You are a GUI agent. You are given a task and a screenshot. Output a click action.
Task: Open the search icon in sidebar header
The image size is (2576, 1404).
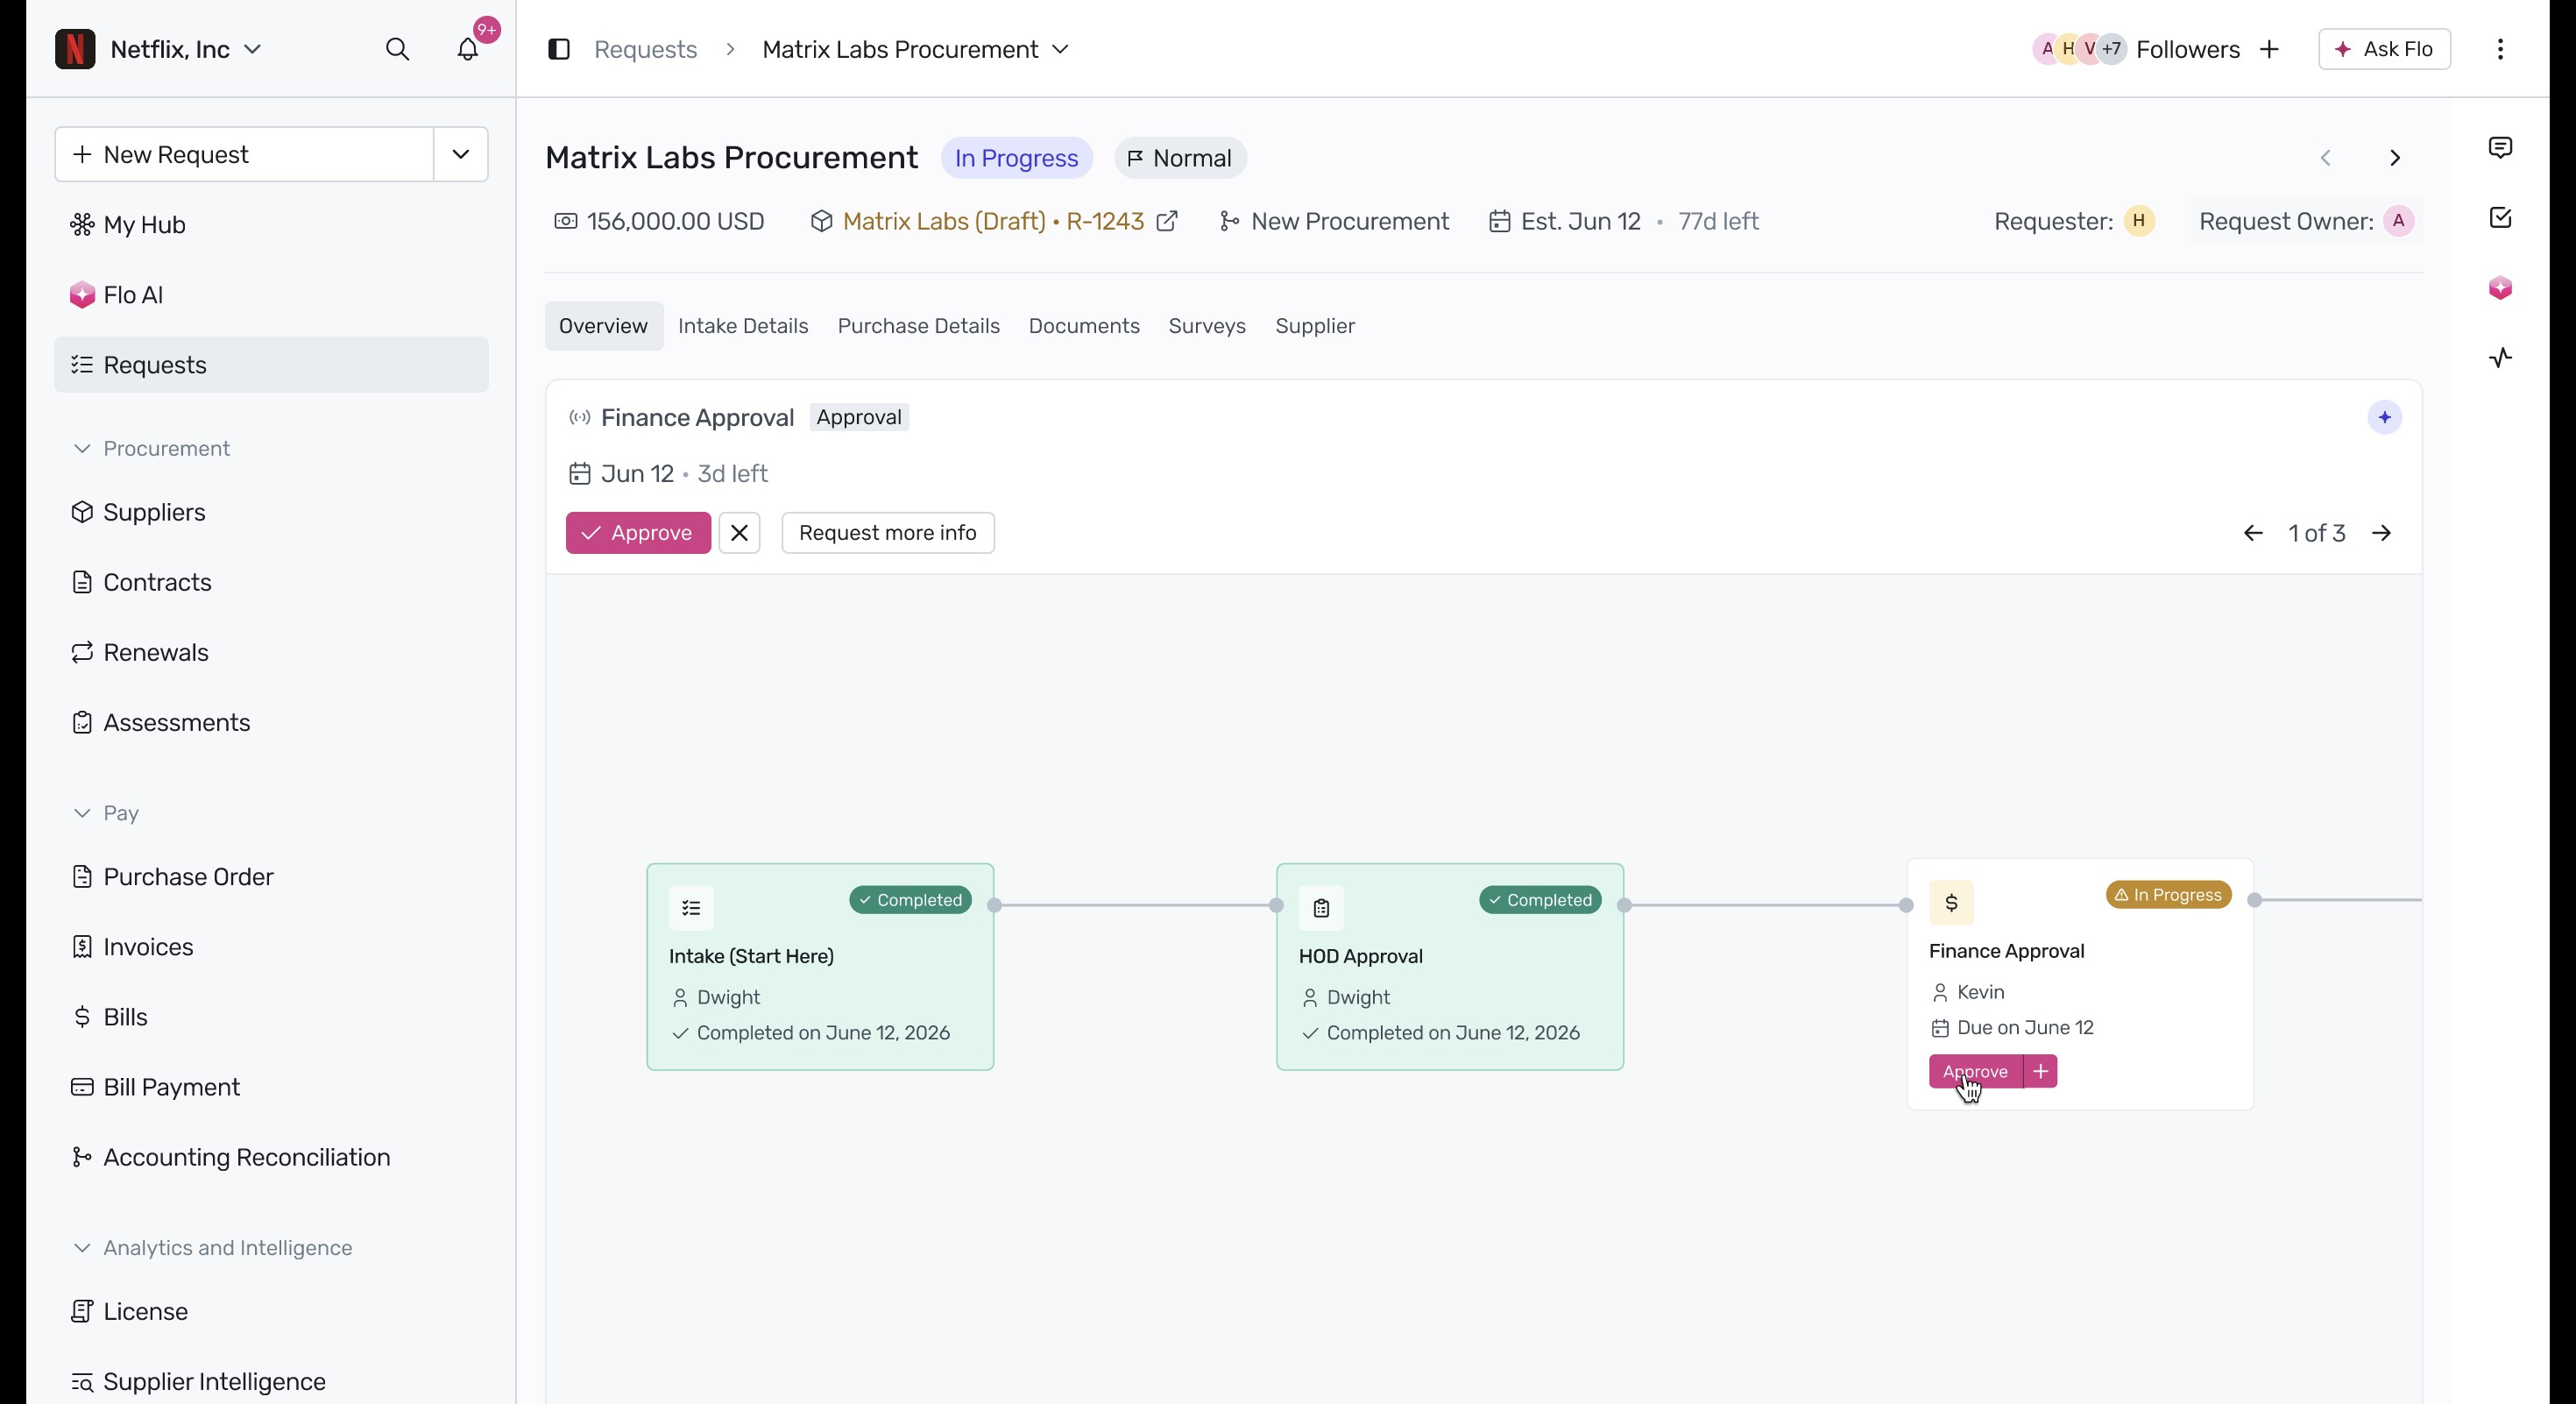[x=397, y=49]
